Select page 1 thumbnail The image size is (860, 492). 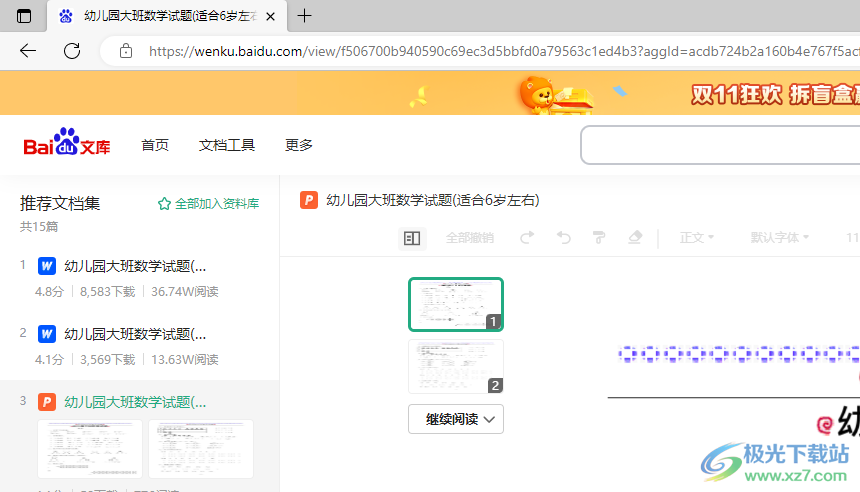(456, 304)
